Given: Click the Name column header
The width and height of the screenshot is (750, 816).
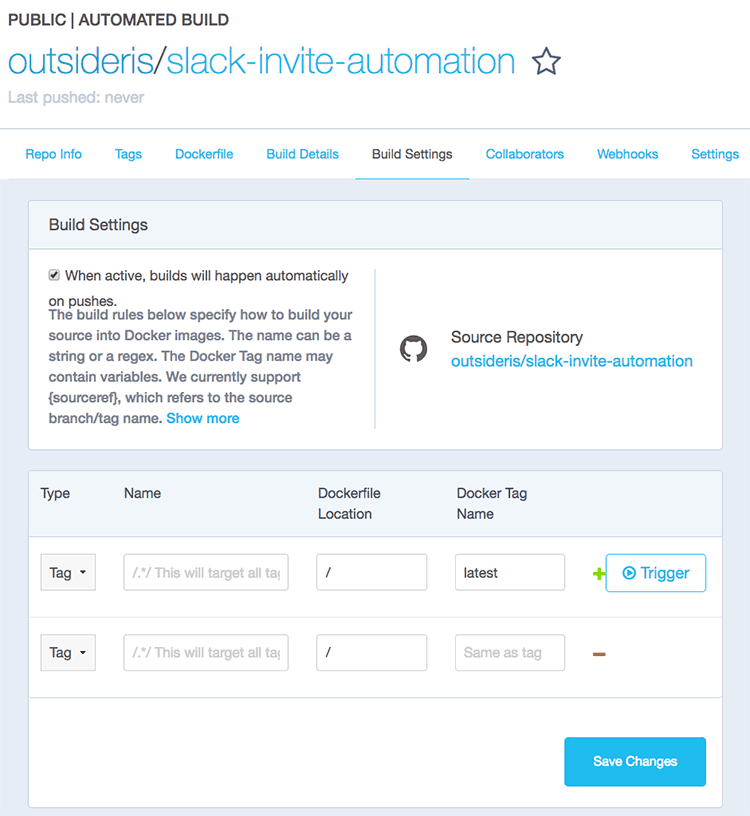Looking at the screenshot, I should [142, 493].
